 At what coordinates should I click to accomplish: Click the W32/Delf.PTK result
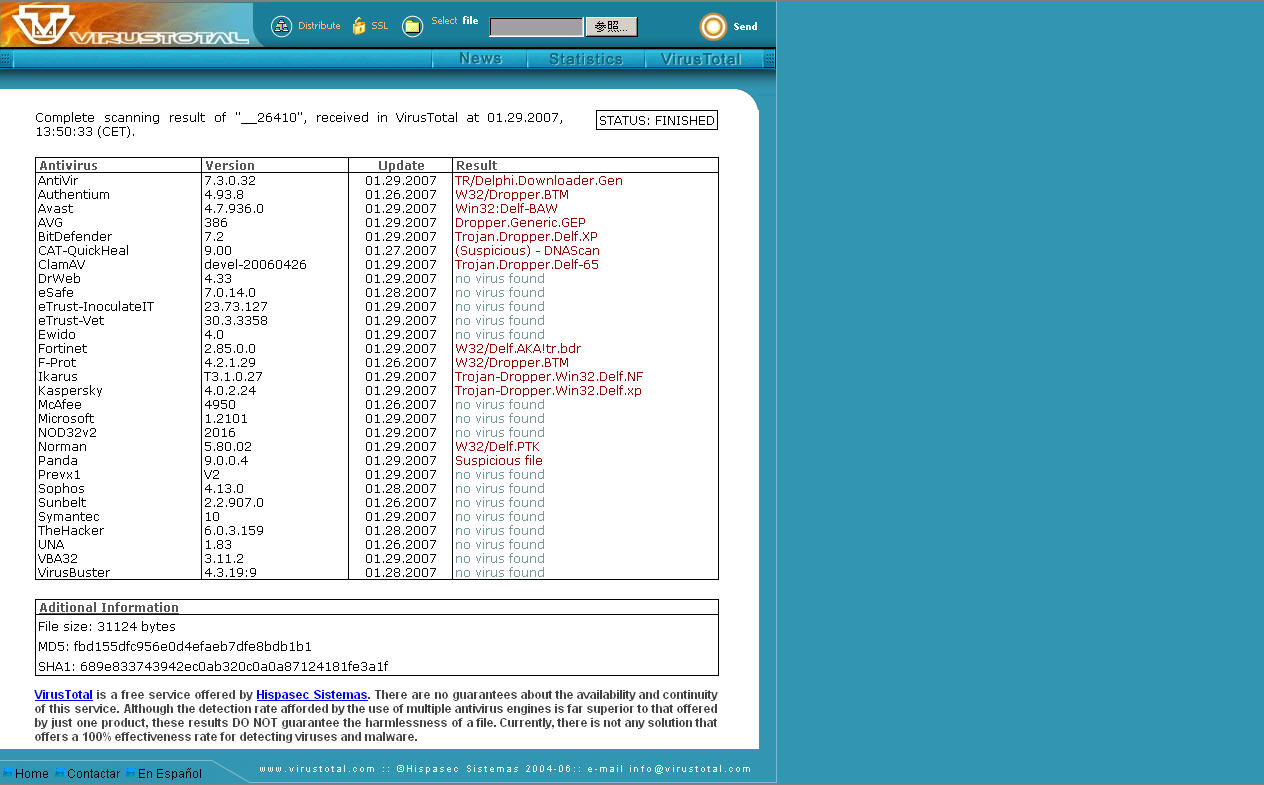click(497, 447)
